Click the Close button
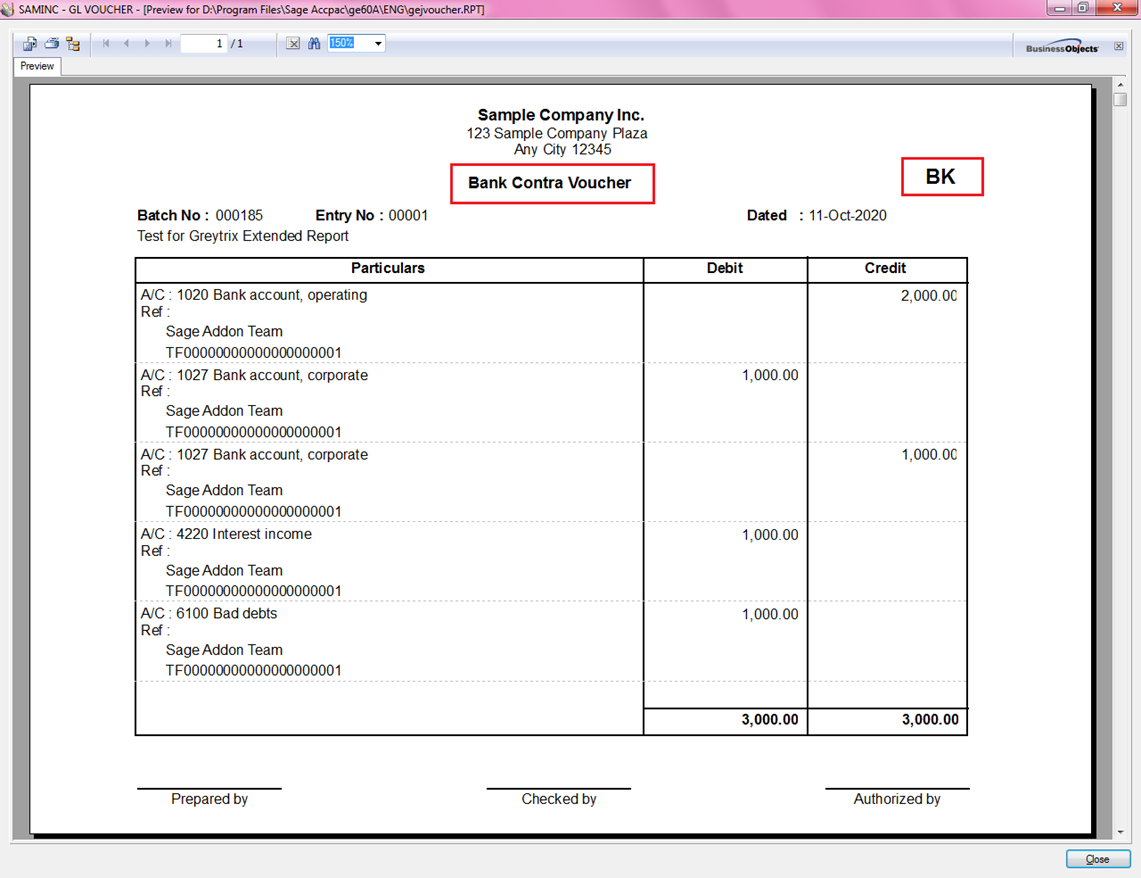1141x878 pixels. coord(1097,859)
